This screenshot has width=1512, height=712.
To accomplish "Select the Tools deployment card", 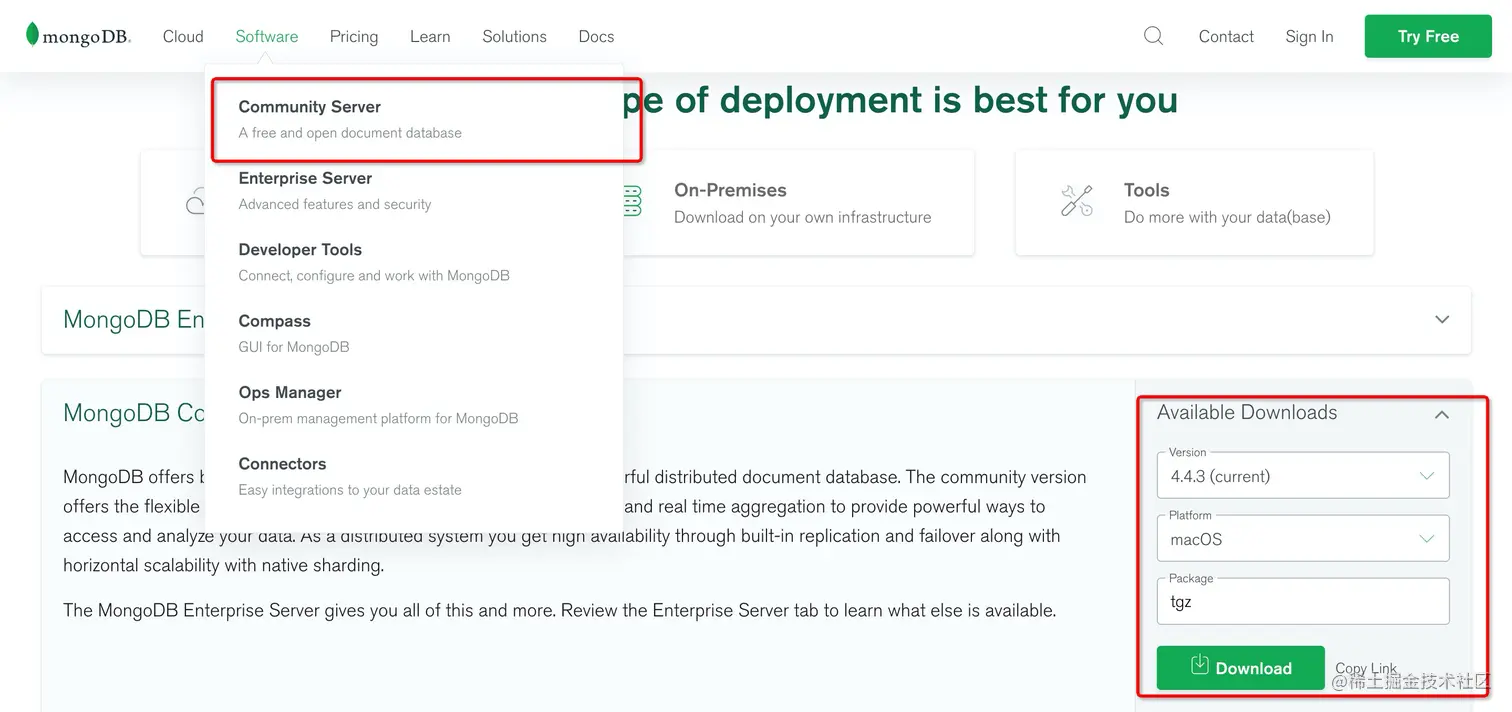I will [x=1194, y=202].
